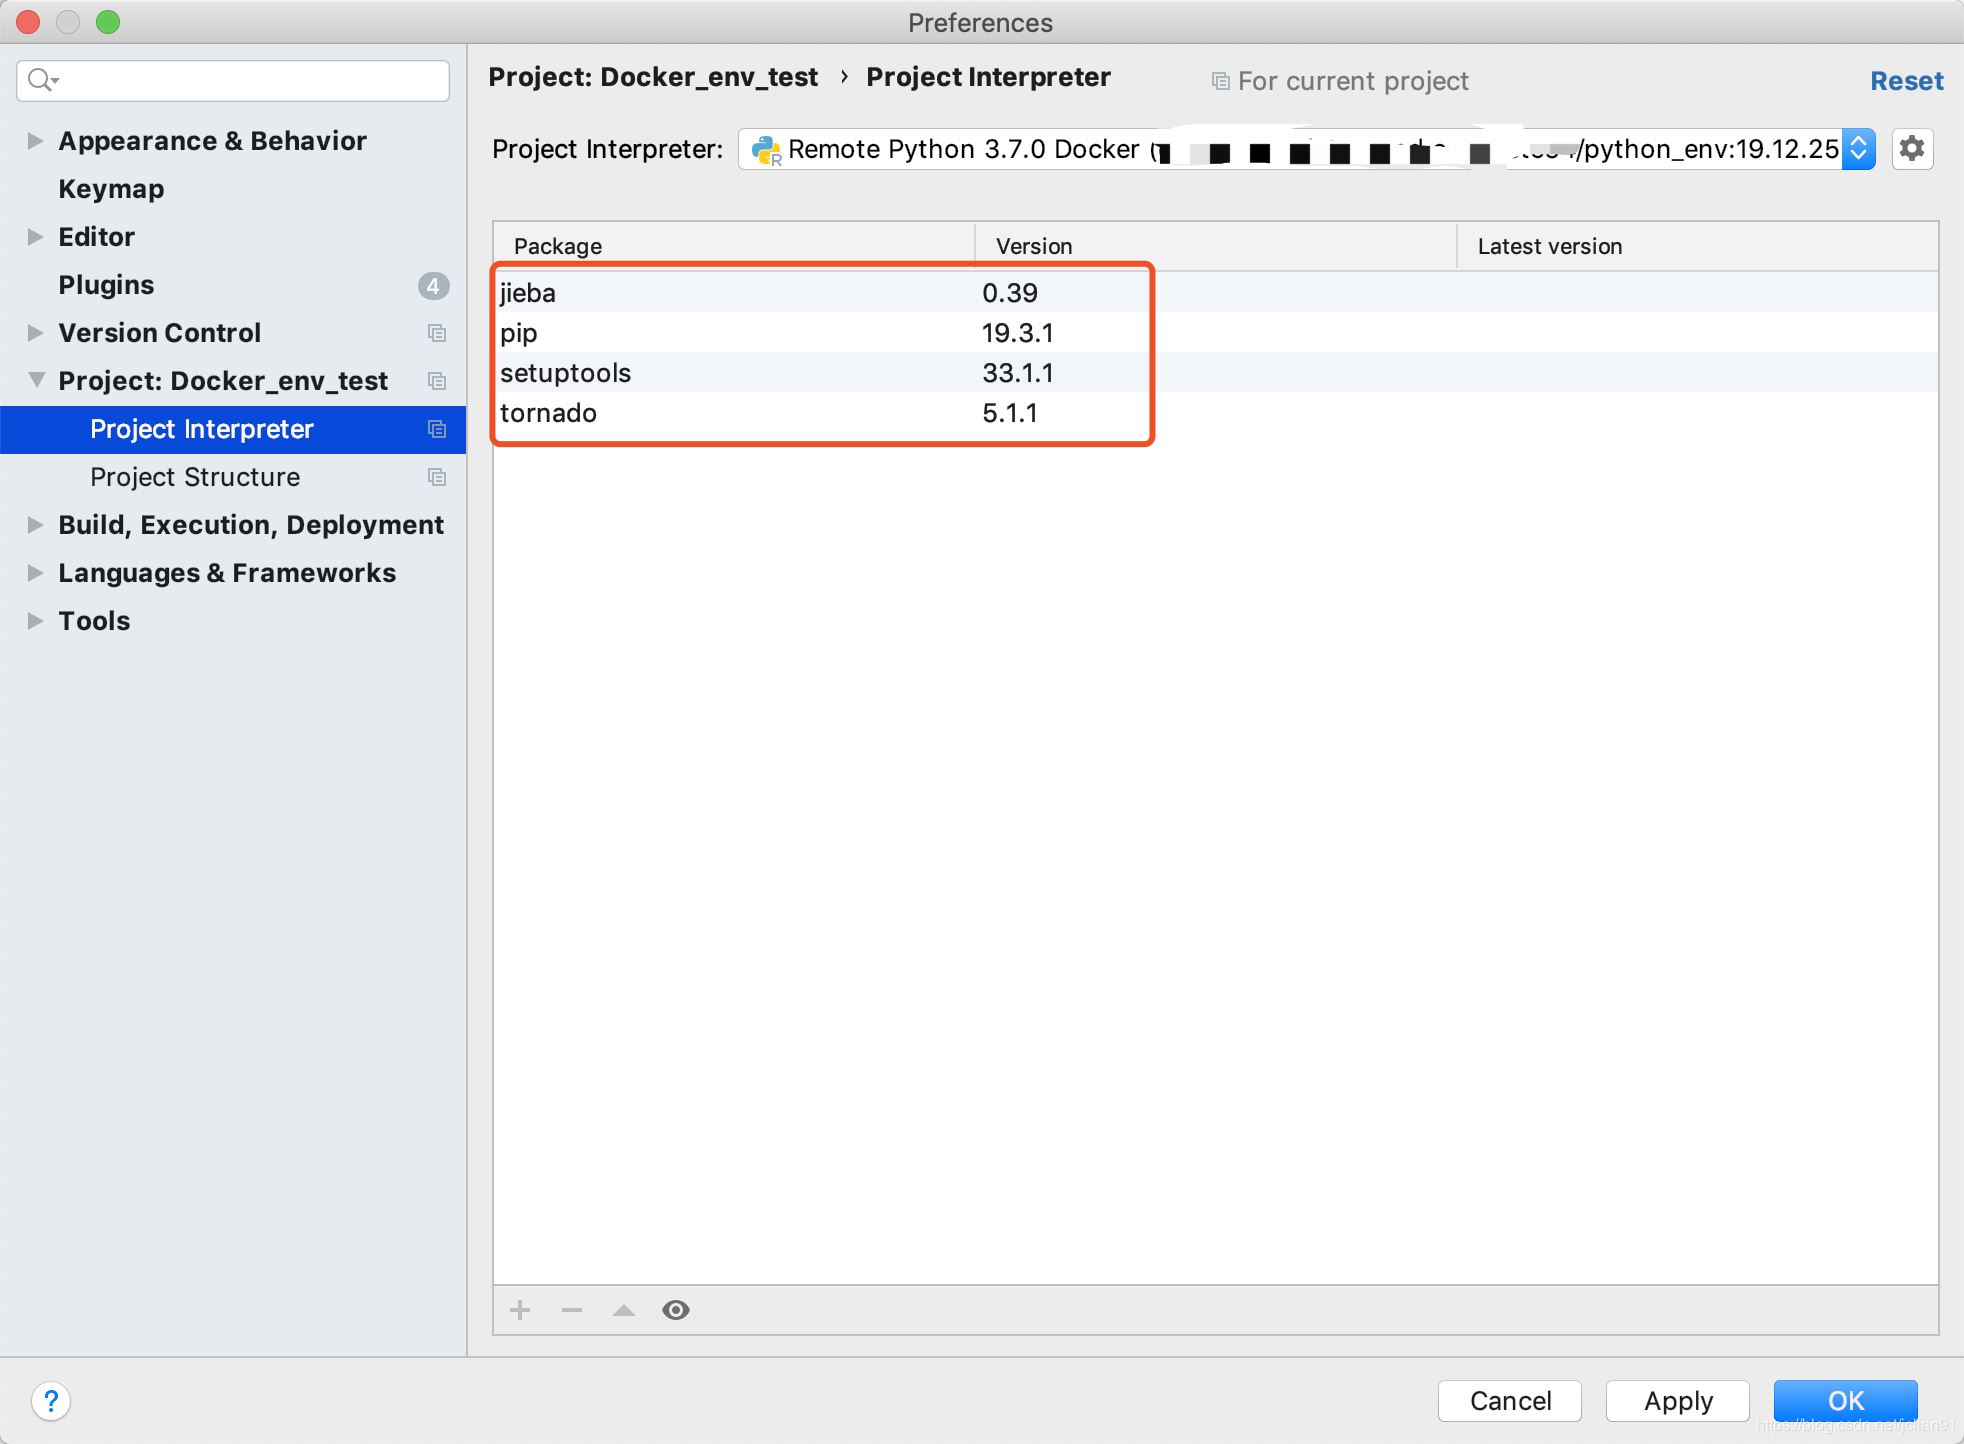Viewport: 1964px width, 1444px height.
Task: Collapse the Project: Docker_env_test node
Action: [x=36, y=380]
